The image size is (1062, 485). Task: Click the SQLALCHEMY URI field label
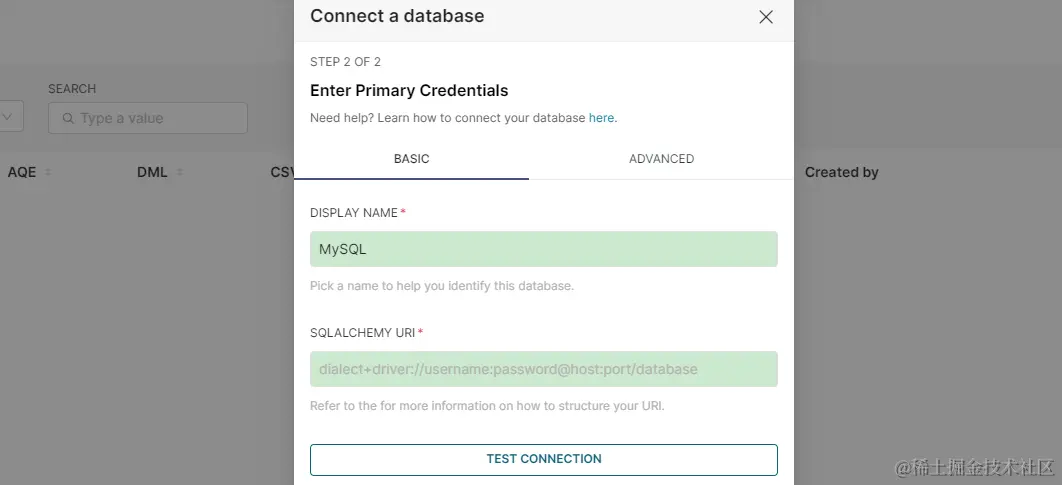(x=362, y=333)
